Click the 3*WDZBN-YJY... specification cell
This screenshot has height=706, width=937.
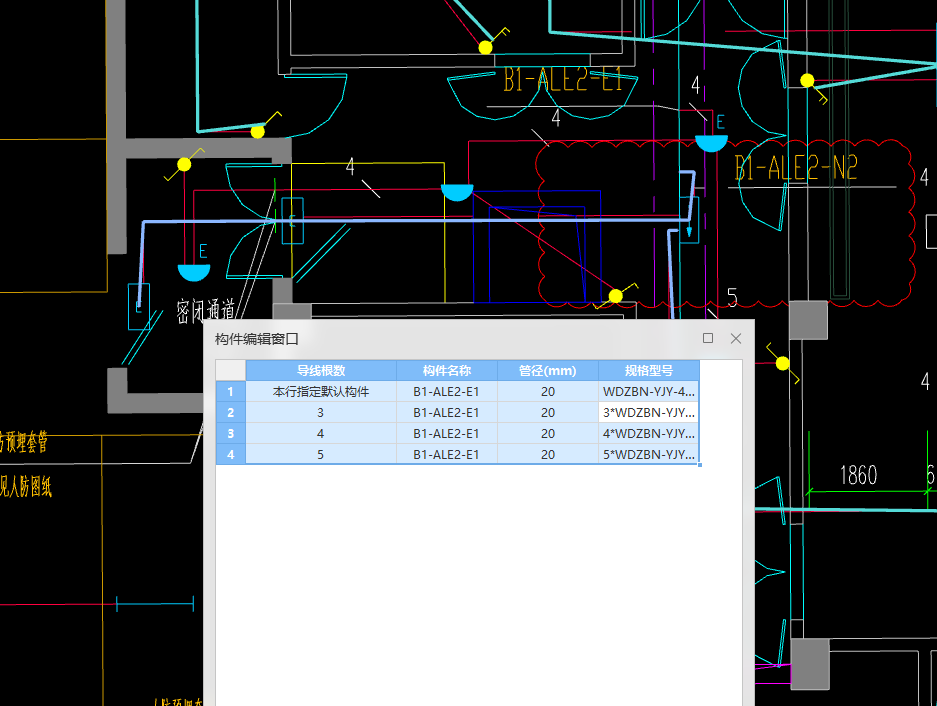pyautogui.click(x=649, y=412)
